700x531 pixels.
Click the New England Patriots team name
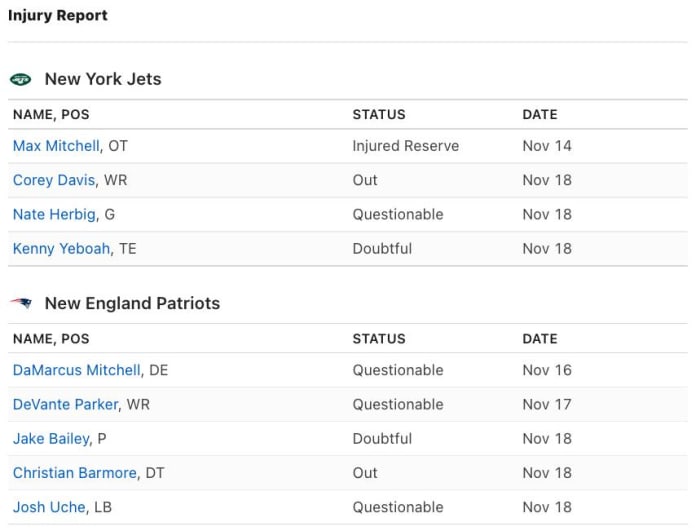(x=132, y=304)
